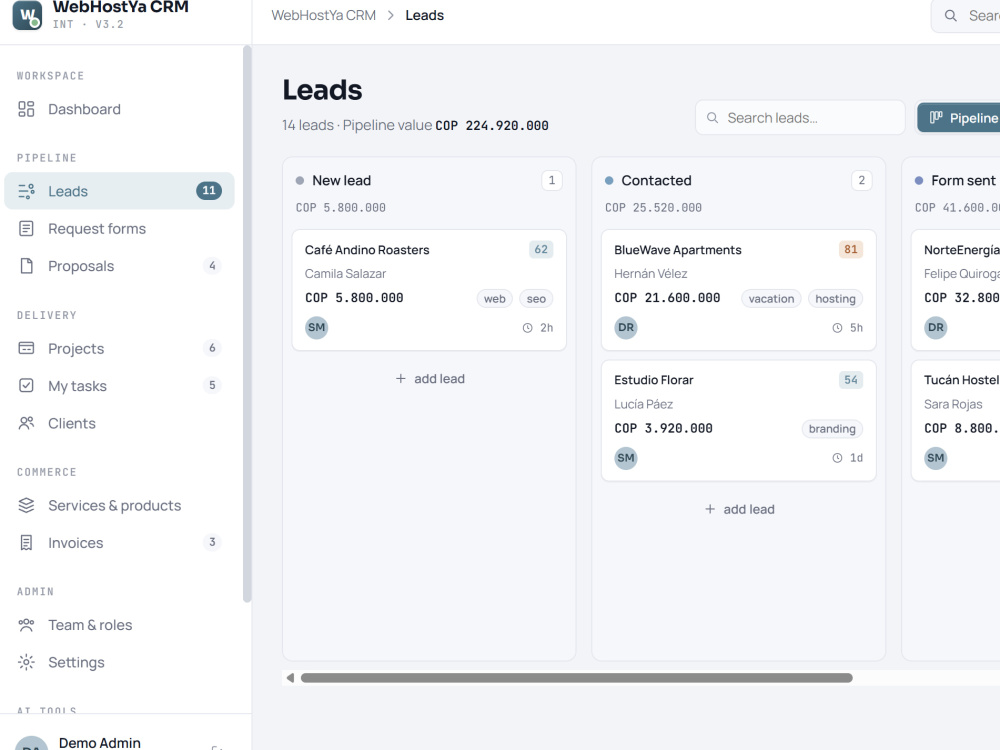Click the My tasks count badge 5
The image size is (1000, 750).
(x=212, y=385)
